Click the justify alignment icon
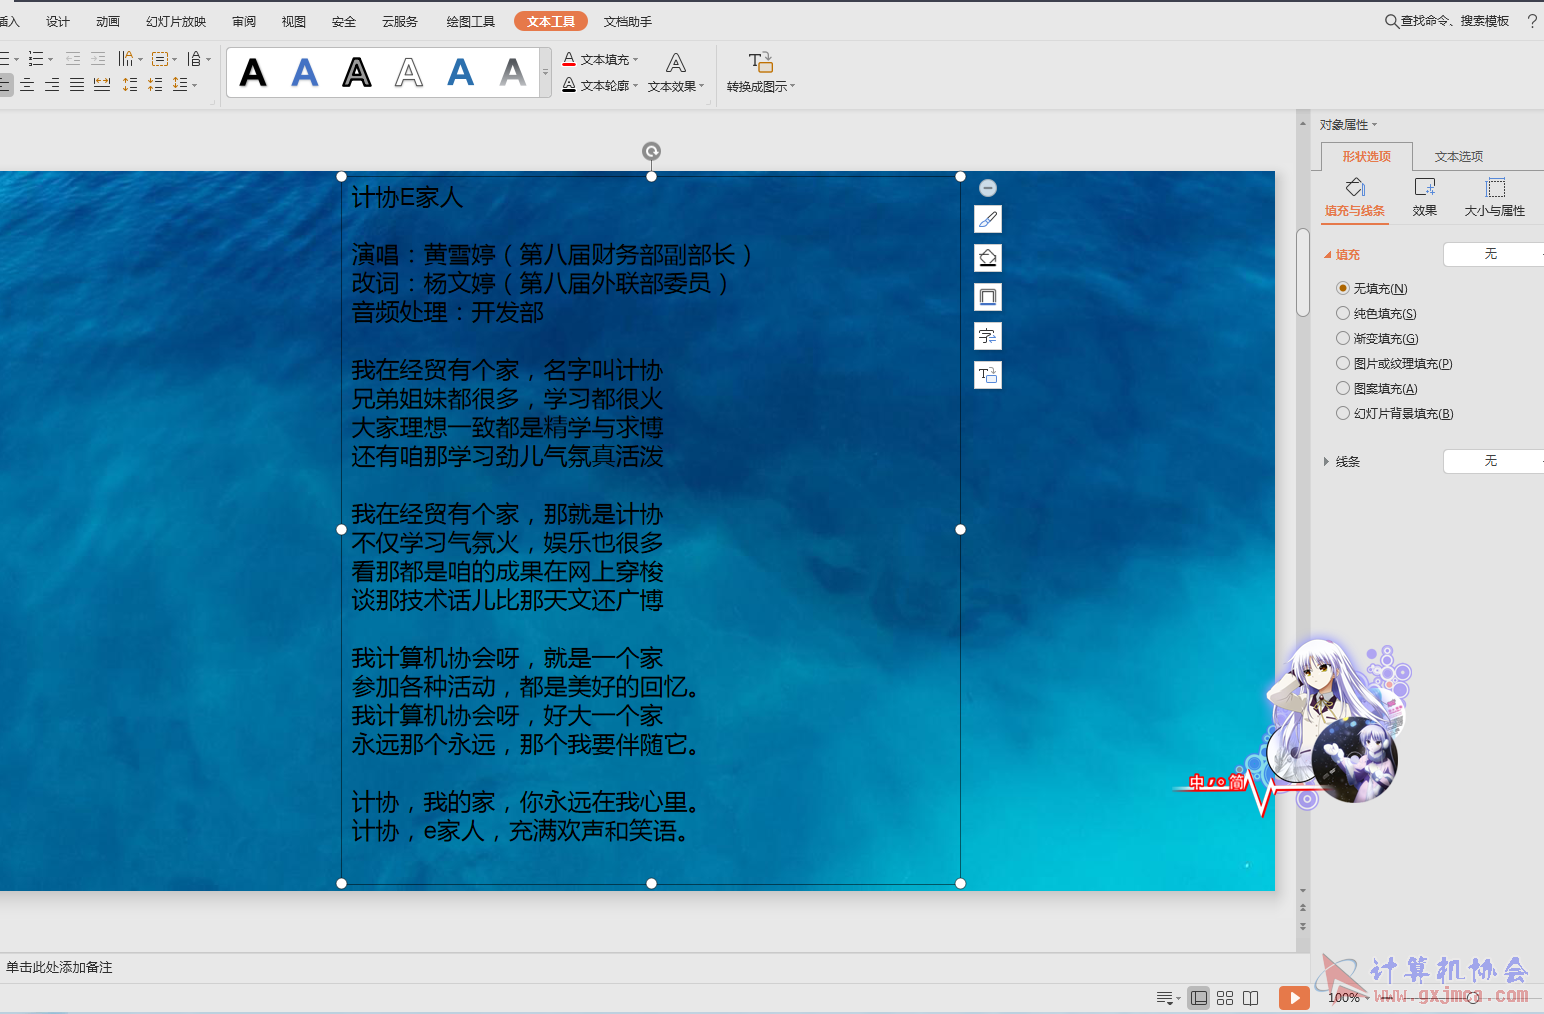 [77, 85]
